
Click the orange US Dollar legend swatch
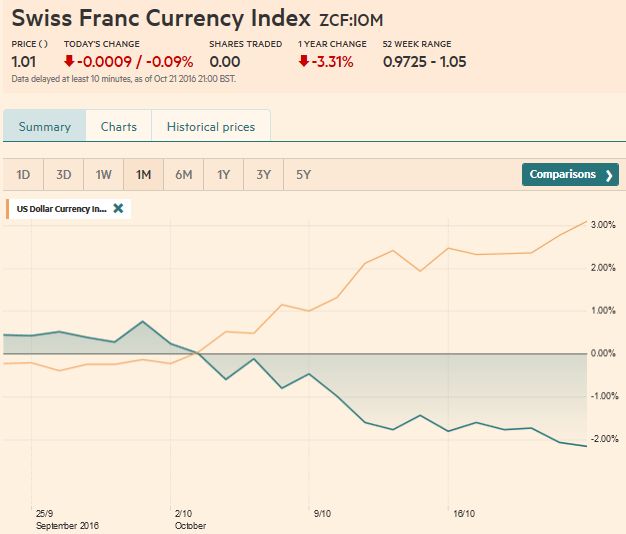9,208
